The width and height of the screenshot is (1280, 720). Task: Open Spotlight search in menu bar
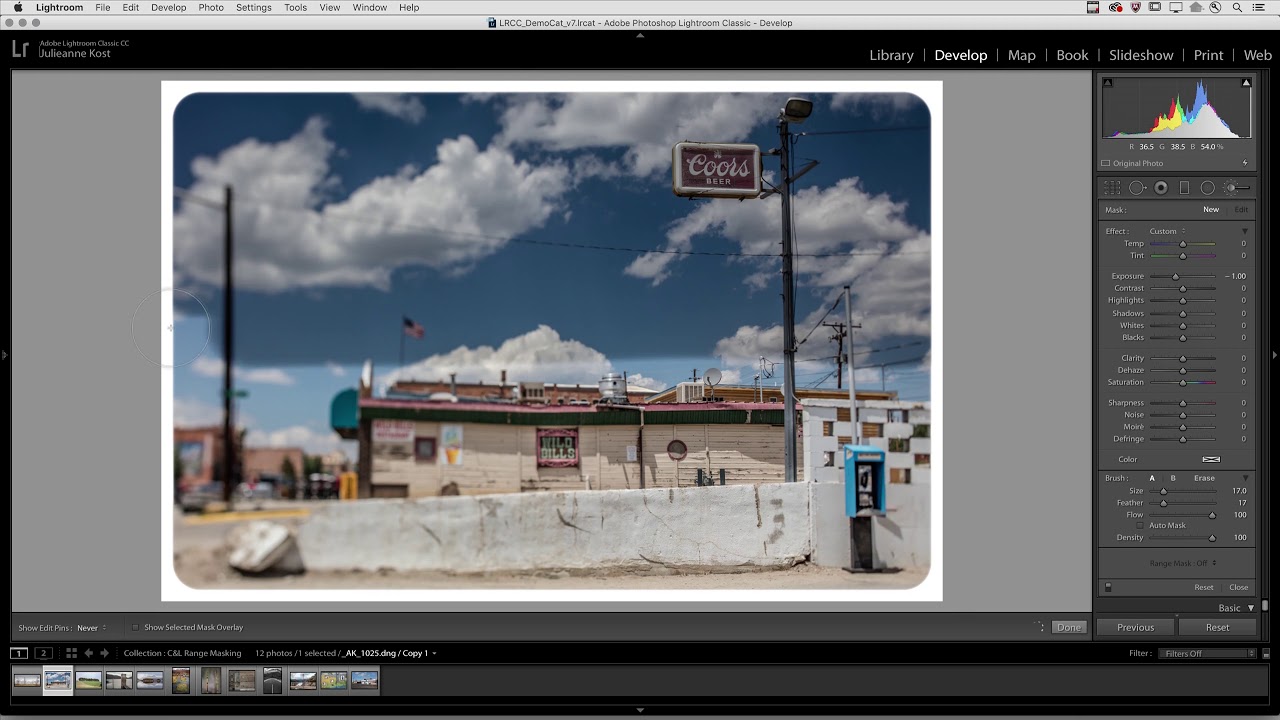[1238, 7]
